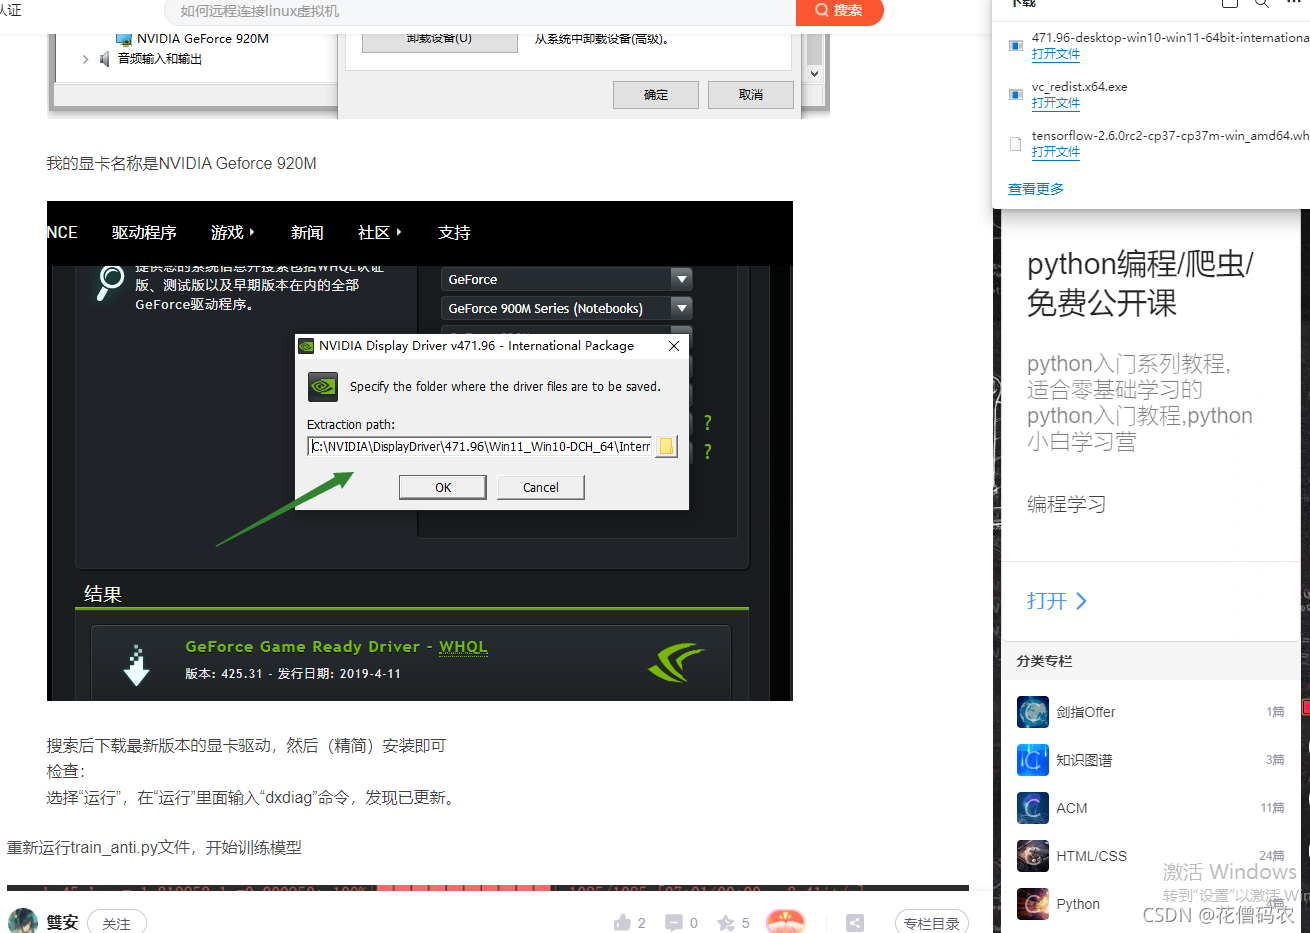Click the red reward gift icon
1310x933 pixels.
coord(785,921)
